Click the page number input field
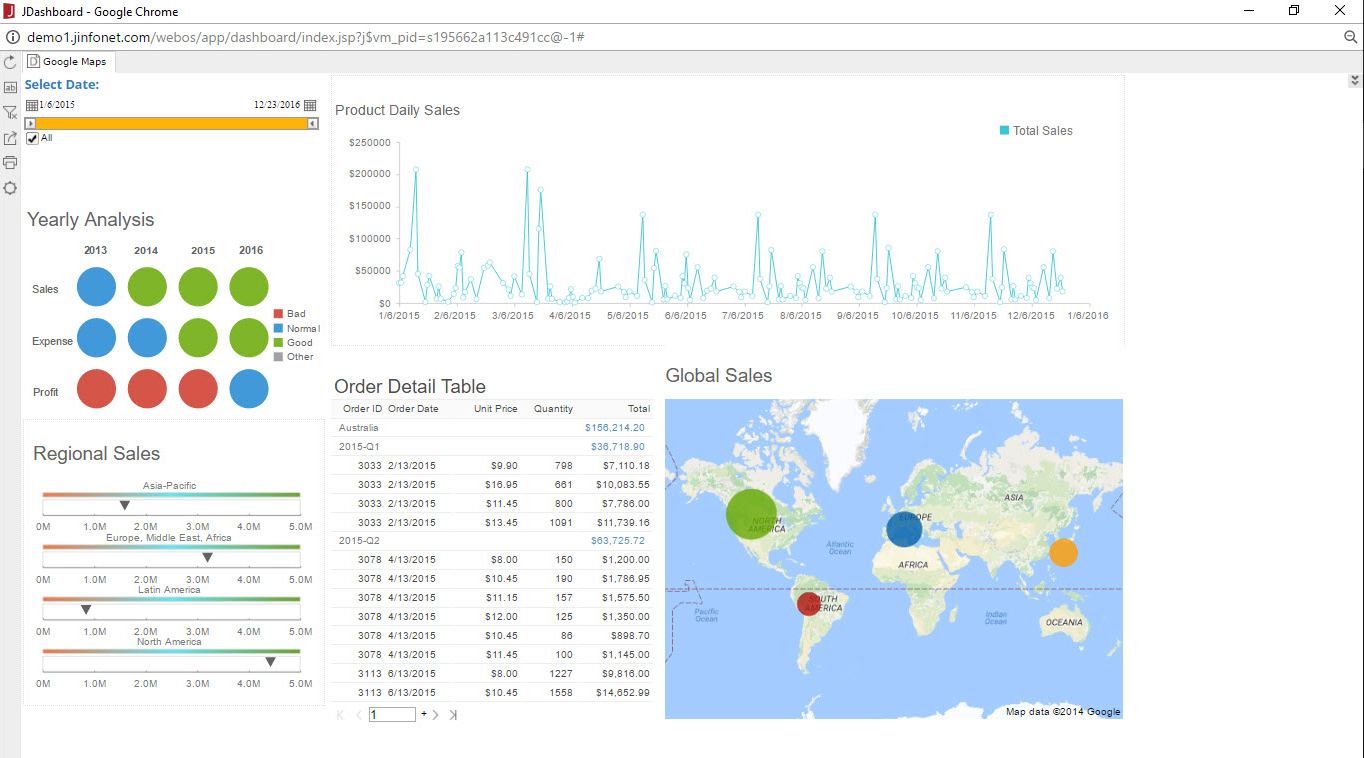 392,715
